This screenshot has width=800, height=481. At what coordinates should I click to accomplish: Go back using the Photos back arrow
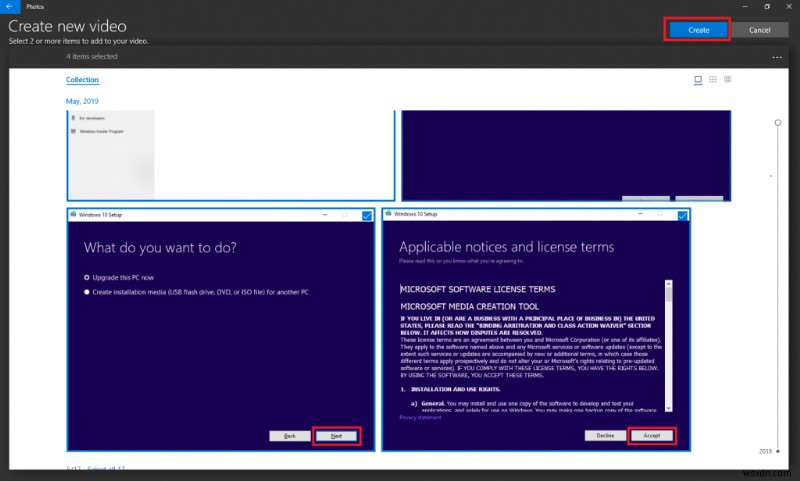(10, 7)
